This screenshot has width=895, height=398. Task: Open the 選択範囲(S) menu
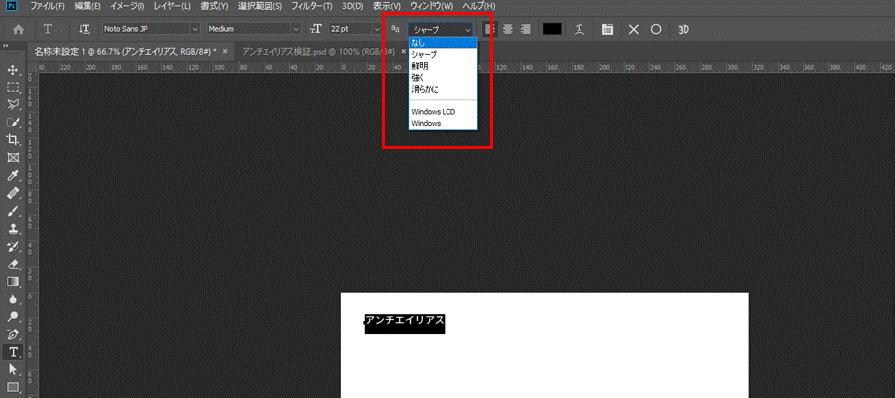point(260,7)
